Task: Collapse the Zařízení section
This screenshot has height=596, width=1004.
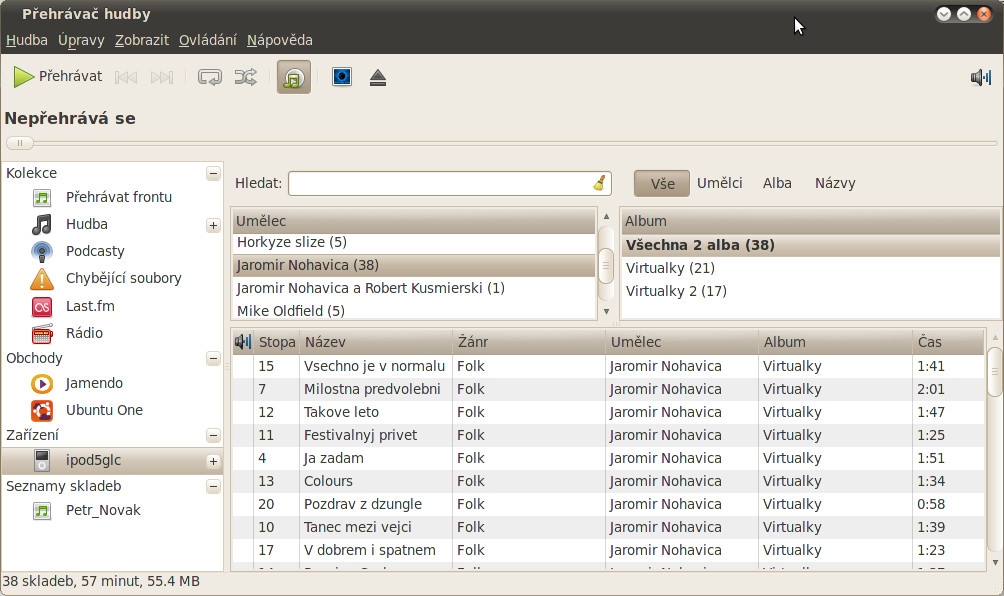Action: click(x=213, y=436)
